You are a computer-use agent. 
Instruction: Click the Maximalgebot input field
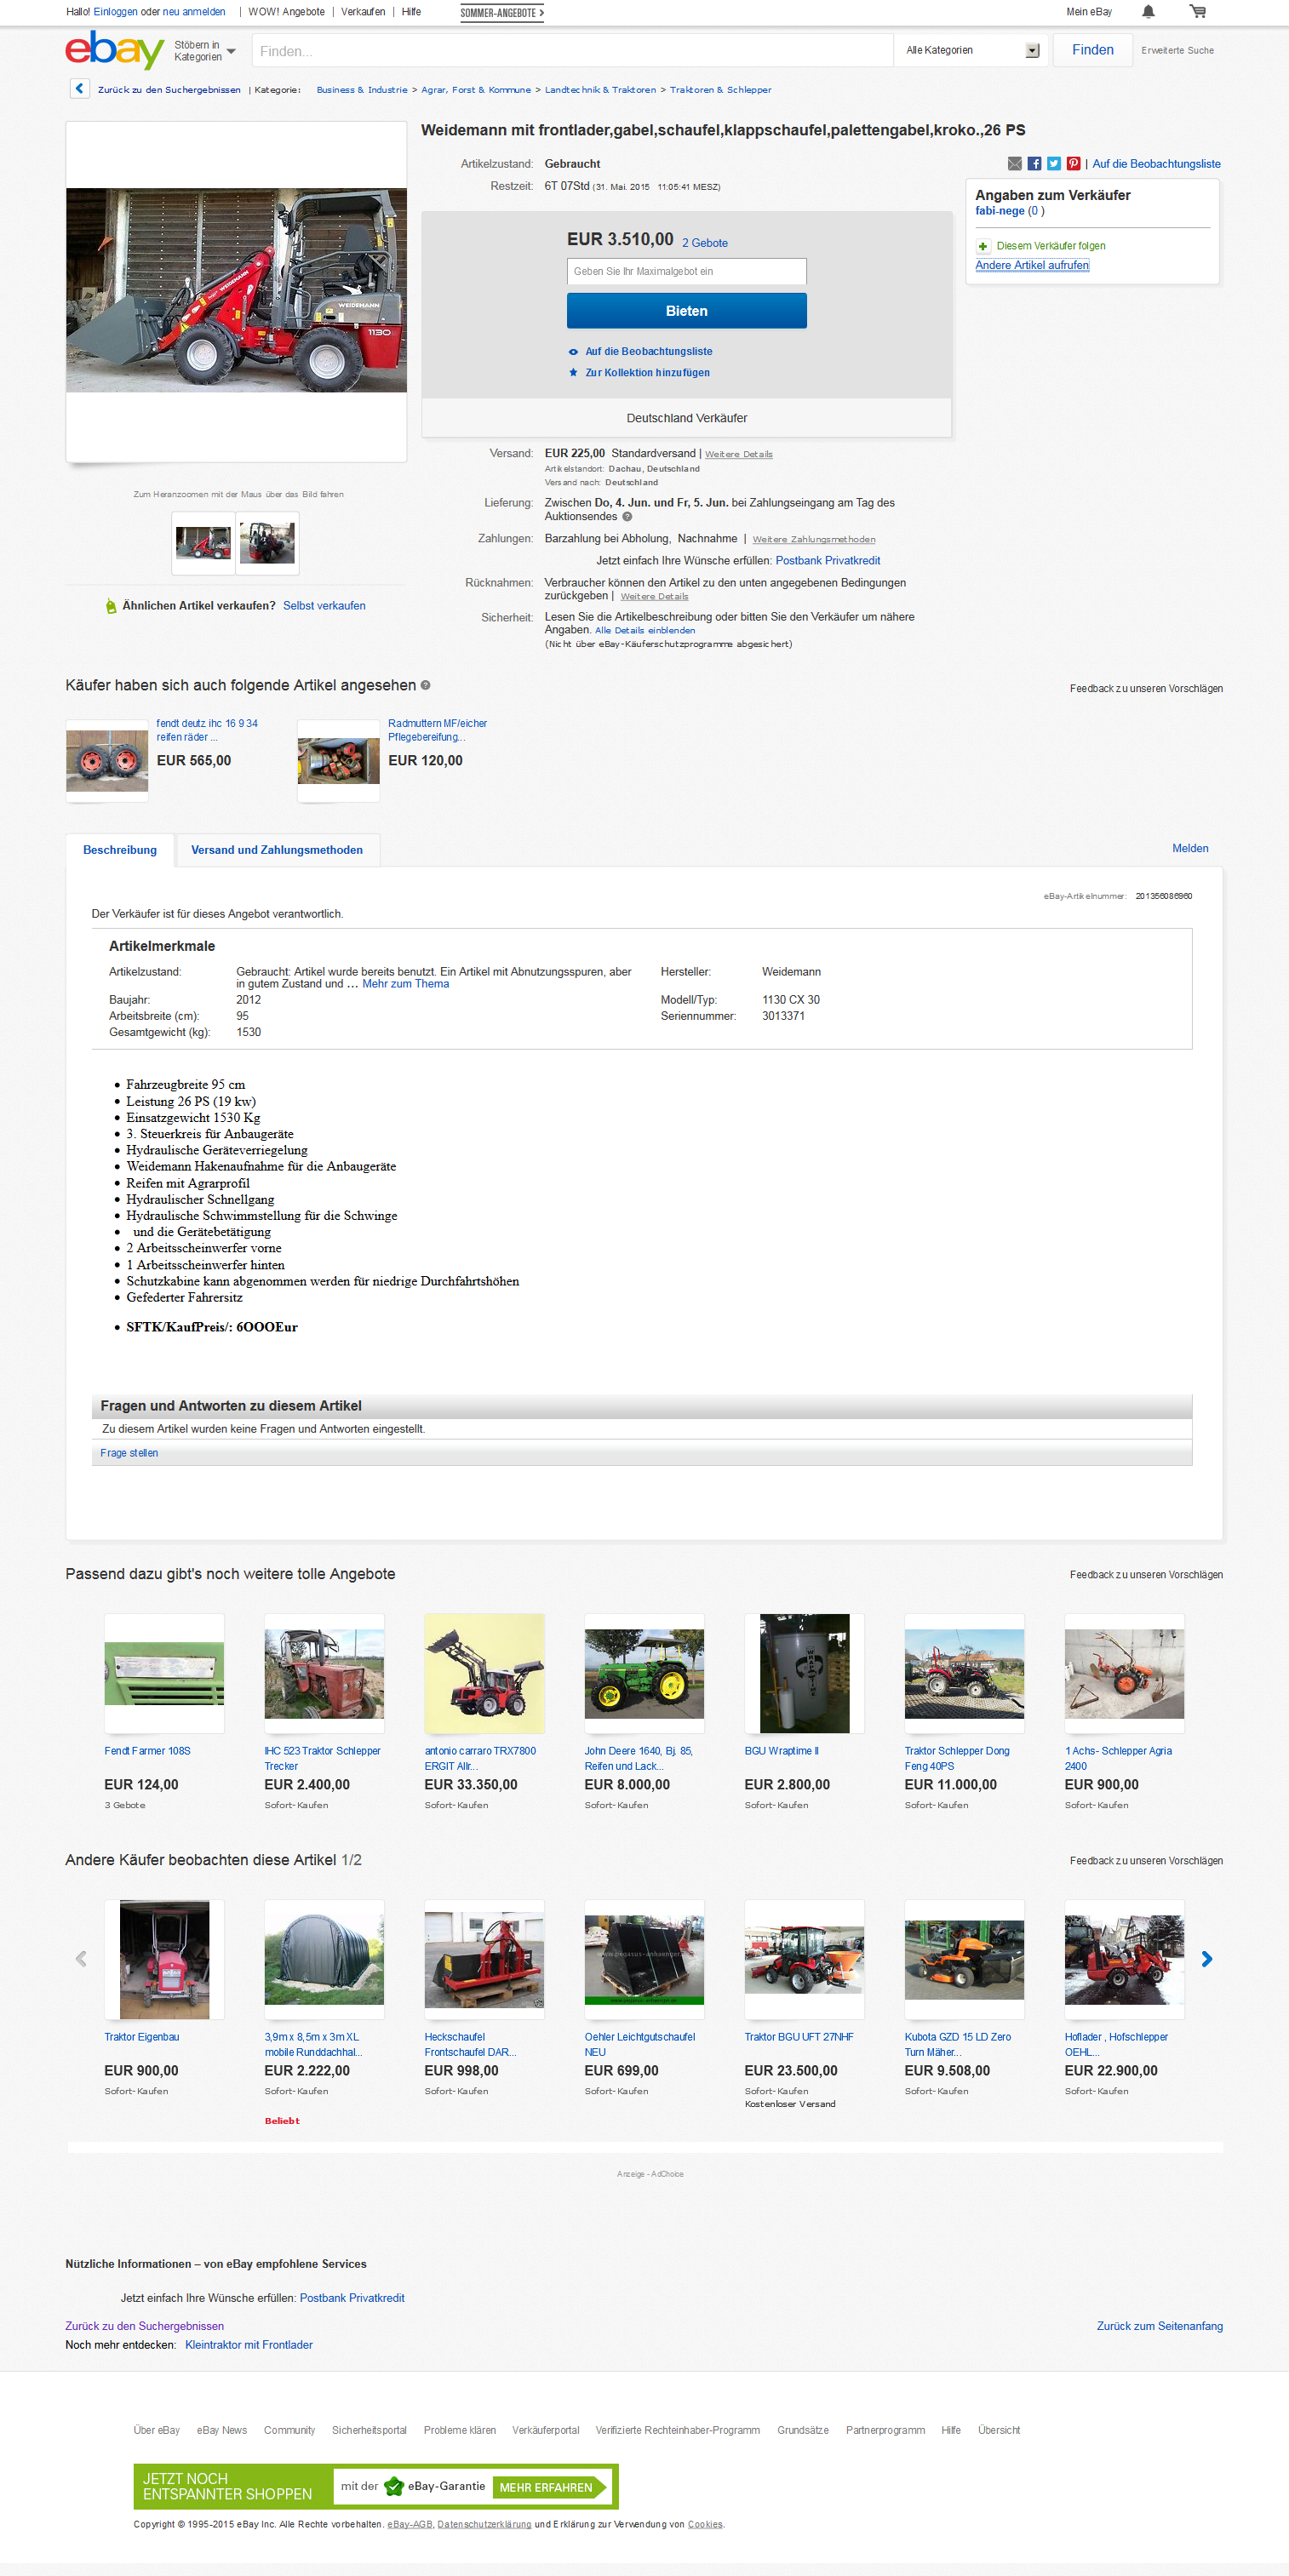click(x=687, y=272)
